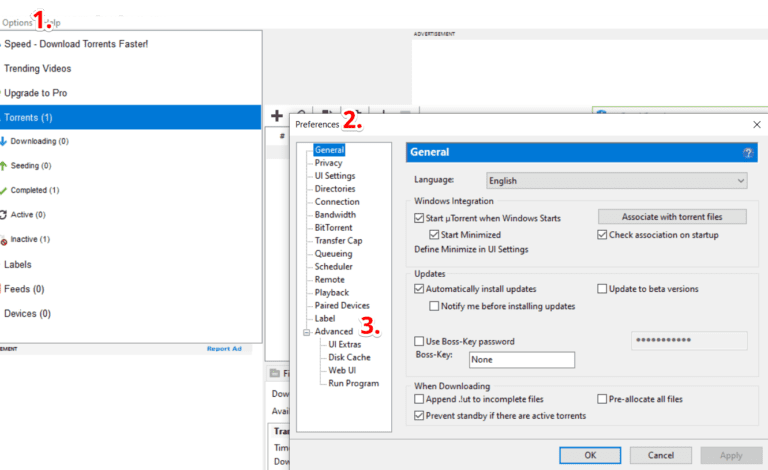
Task: Select Remote in preferences tree
Action: (330, 280)
